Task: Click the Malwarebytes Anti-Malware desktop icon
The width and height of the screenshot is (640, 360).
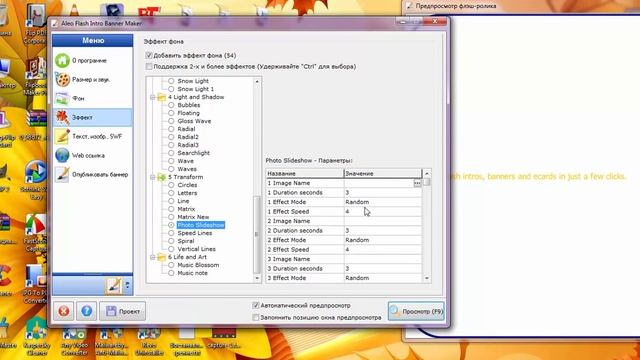Action: (x=111, y=340)
